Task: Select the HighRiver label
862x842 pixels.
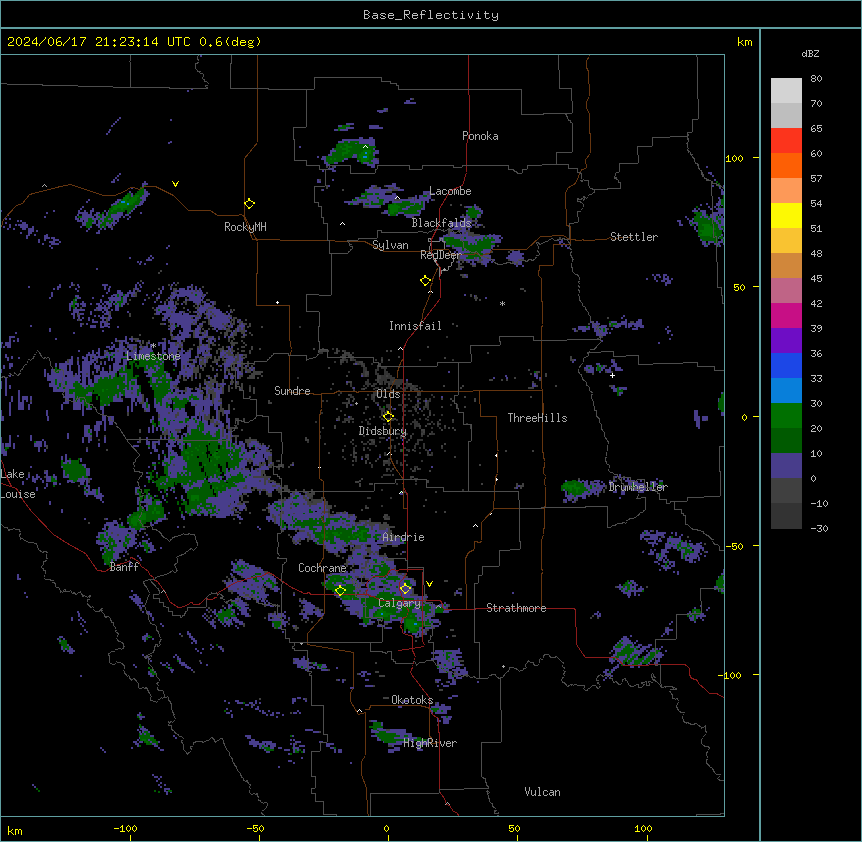Action: pyautogui.click(x=430, y=743)
